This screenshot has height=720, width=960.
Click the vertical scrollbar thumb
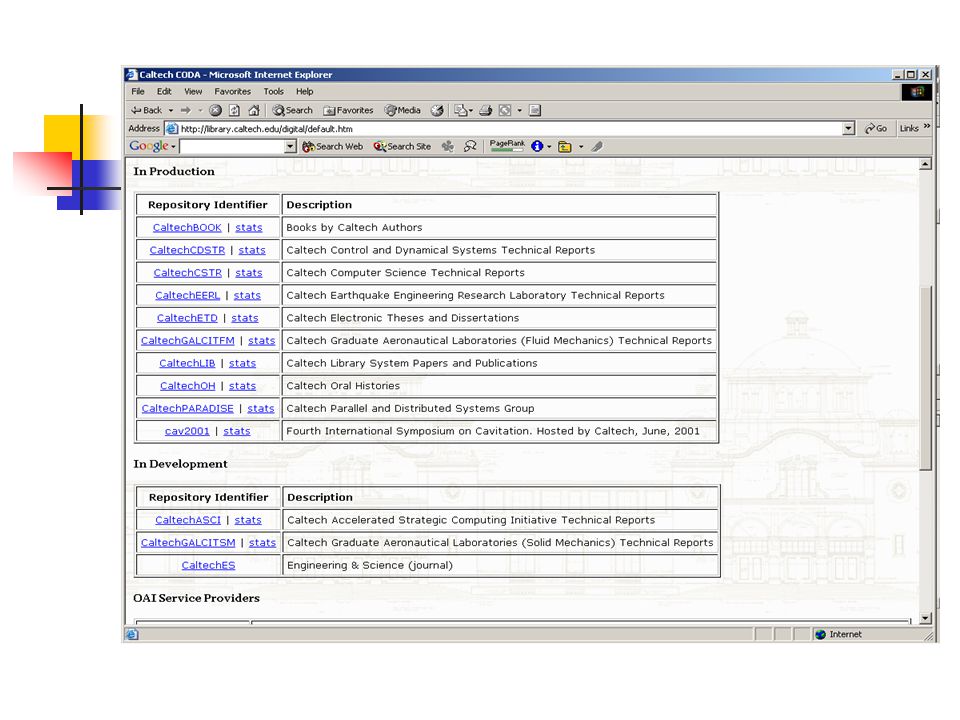click(x=926, y=377)
